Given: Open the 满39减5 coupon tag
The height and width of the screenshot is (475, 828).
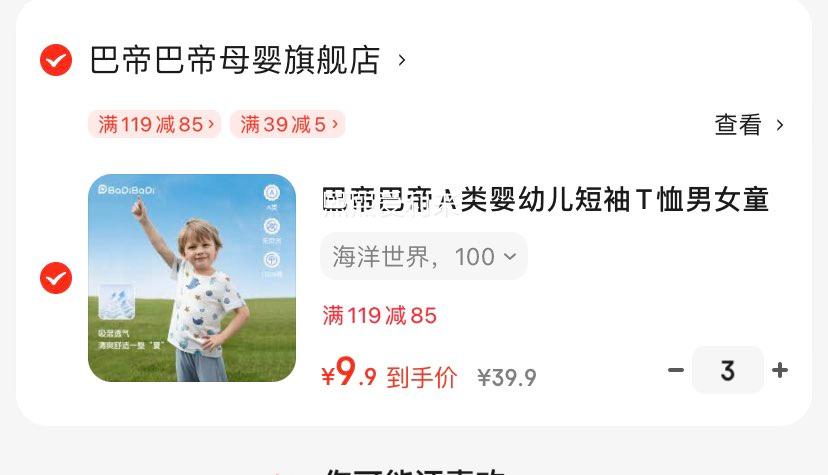Looking at the screenshot, I should coord(288,125).
